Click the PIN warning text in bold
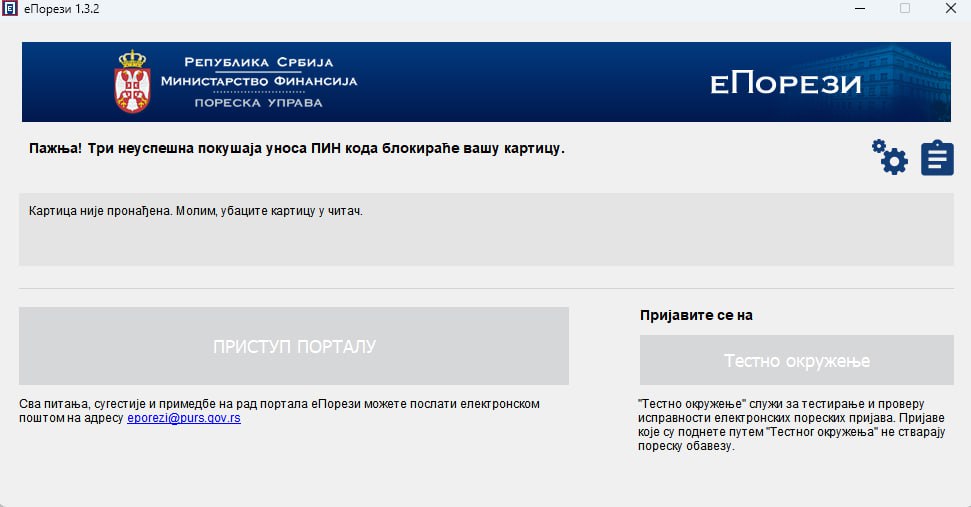 point(298,149)
